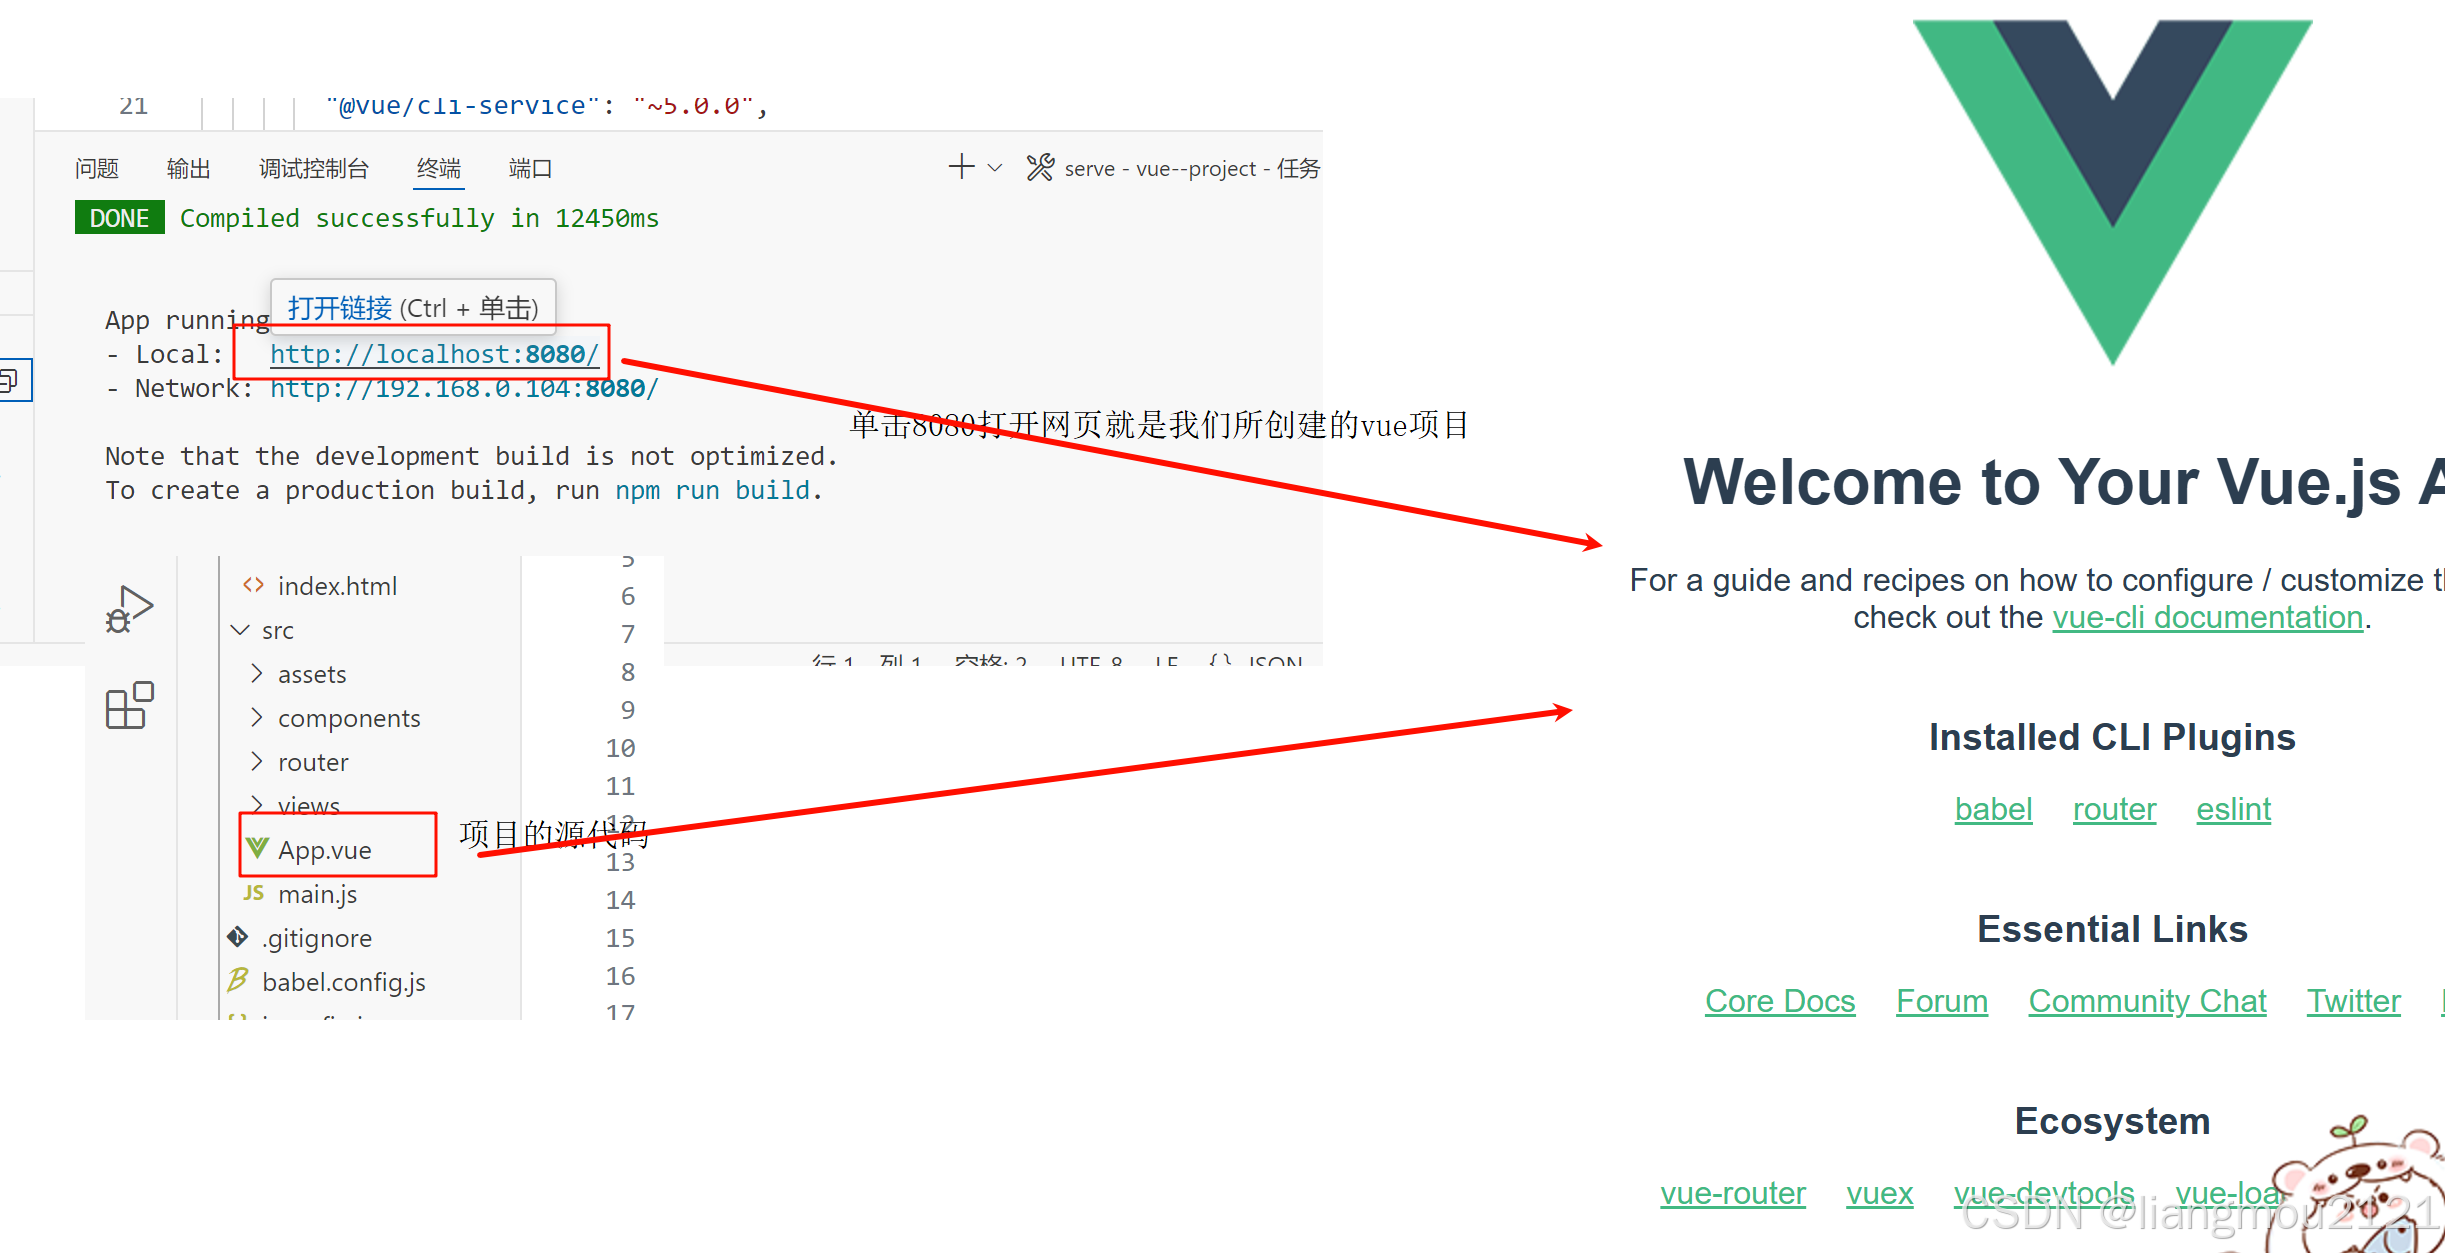2445x1253 pixels.
Task: Open the terminal launch profile dropdown arrow
Action: click(x=995, y=168)
